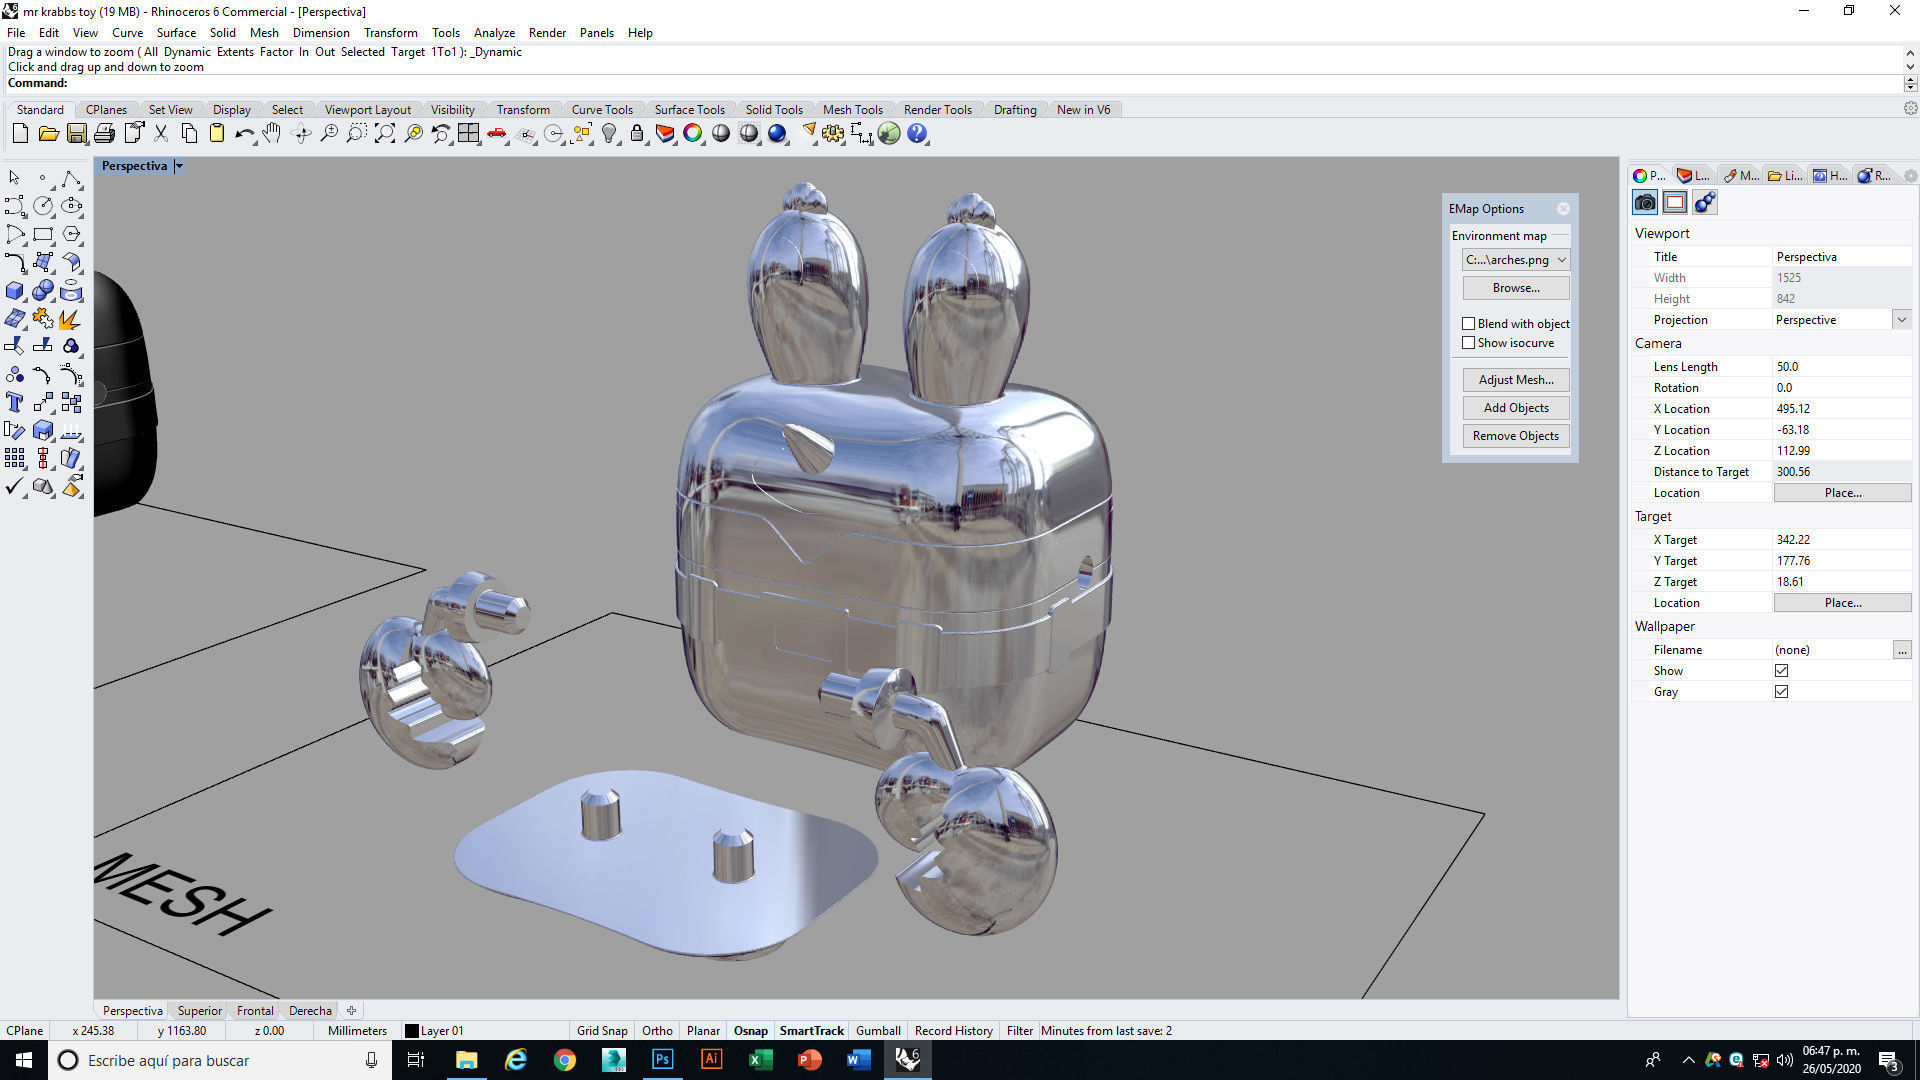
Task: Select the Text object T tool
Action: pos(15,402)
